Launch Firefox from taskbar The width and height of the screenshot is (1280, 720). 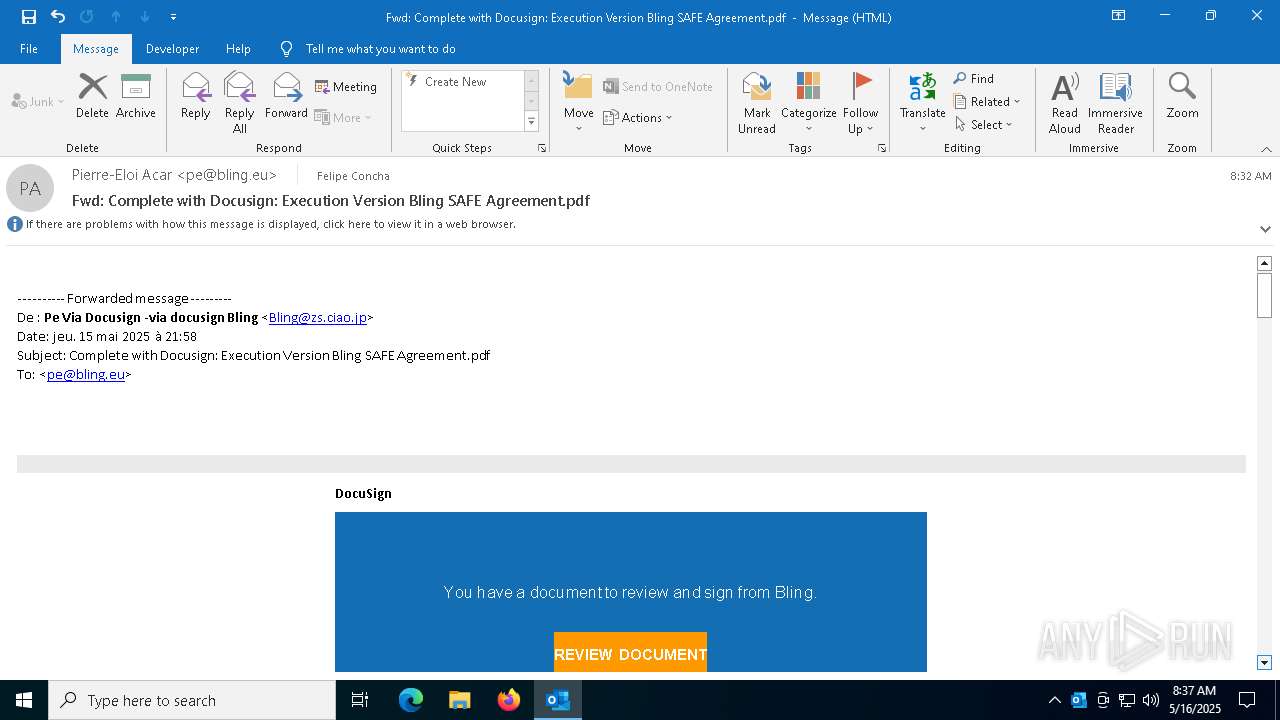click(x=509, y=700)
